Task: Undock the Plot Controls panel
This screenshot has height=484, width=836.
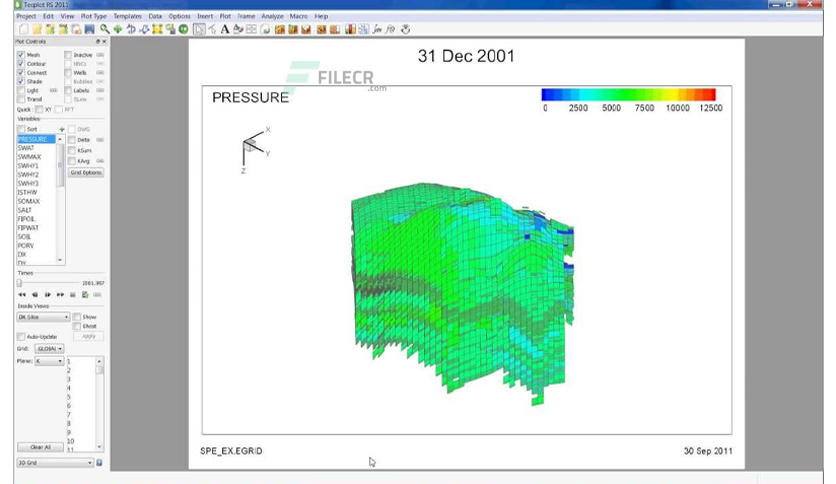Action: coord(98,42)
